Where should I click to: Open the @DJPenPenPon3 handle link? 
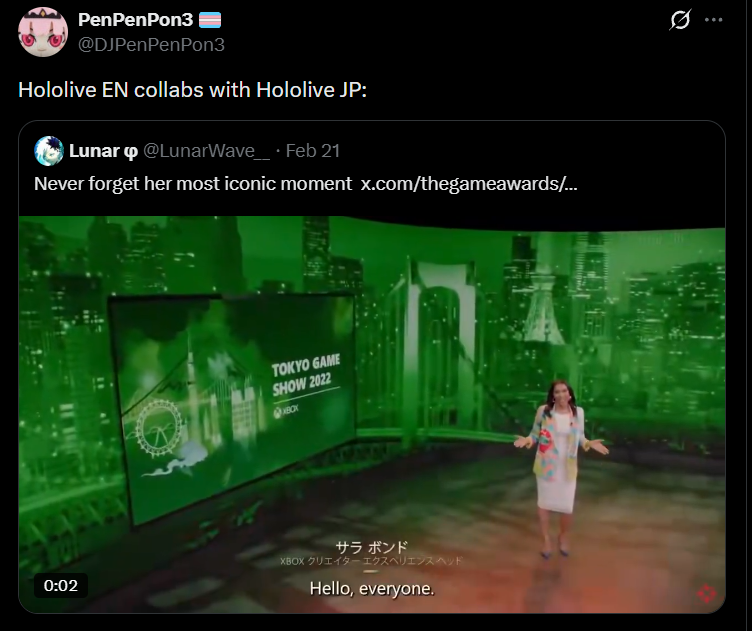151,45
